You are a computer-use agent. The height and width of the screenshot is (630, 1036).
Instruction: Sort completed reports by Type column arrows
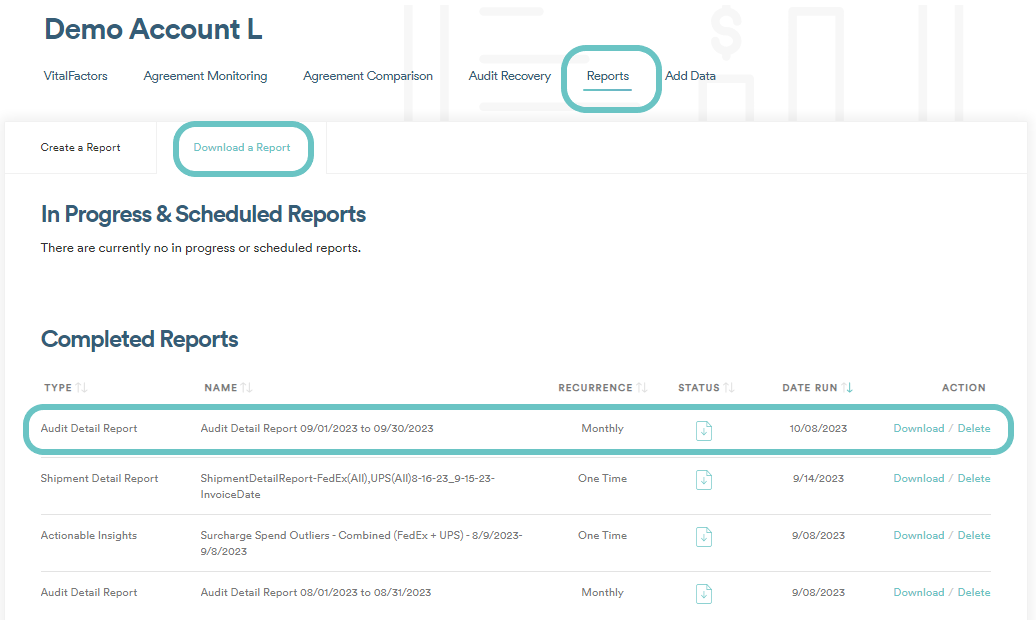tap(82, 388)
